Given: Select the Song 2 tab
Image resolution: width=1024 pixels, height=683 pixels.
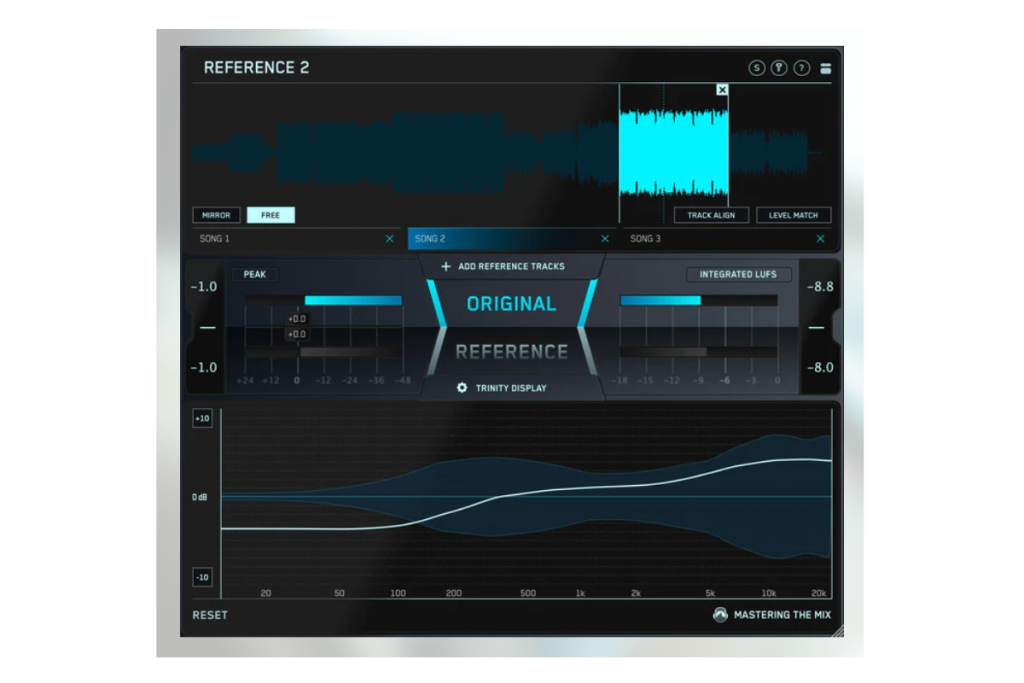Looking at the screenshot, I should pos(511,239).
